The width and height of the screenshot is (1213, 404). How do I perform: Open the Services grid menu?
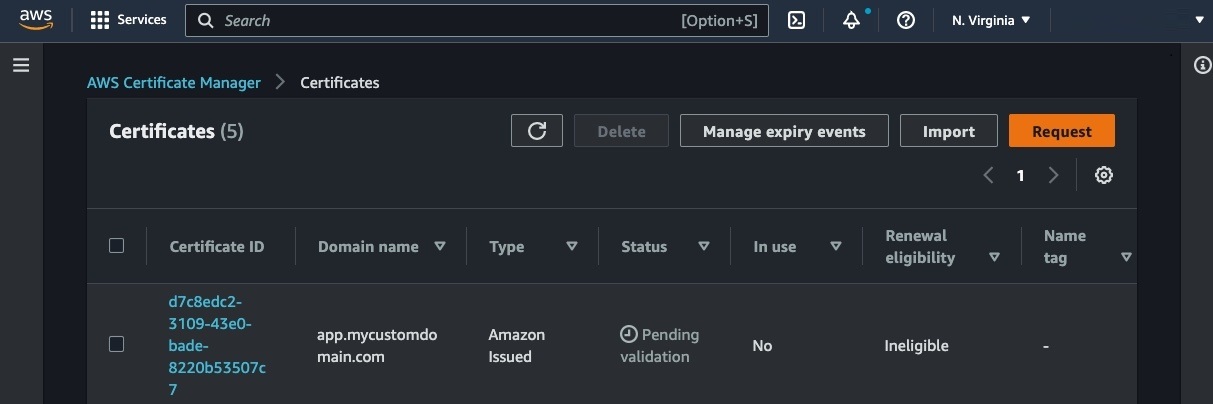click(x=100, y=20)
